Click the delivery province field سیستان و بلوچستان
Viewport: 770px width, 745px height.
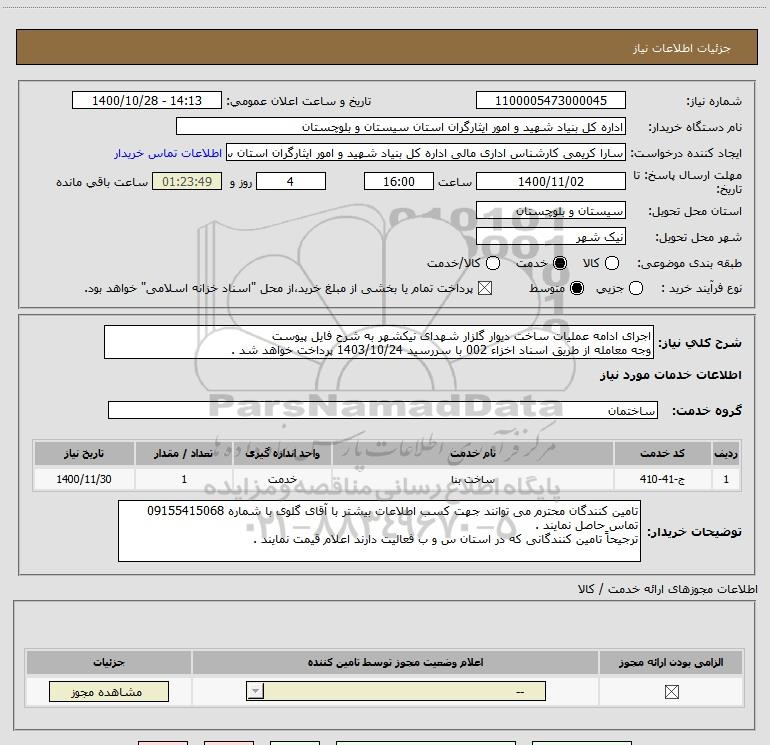(550, 211)
